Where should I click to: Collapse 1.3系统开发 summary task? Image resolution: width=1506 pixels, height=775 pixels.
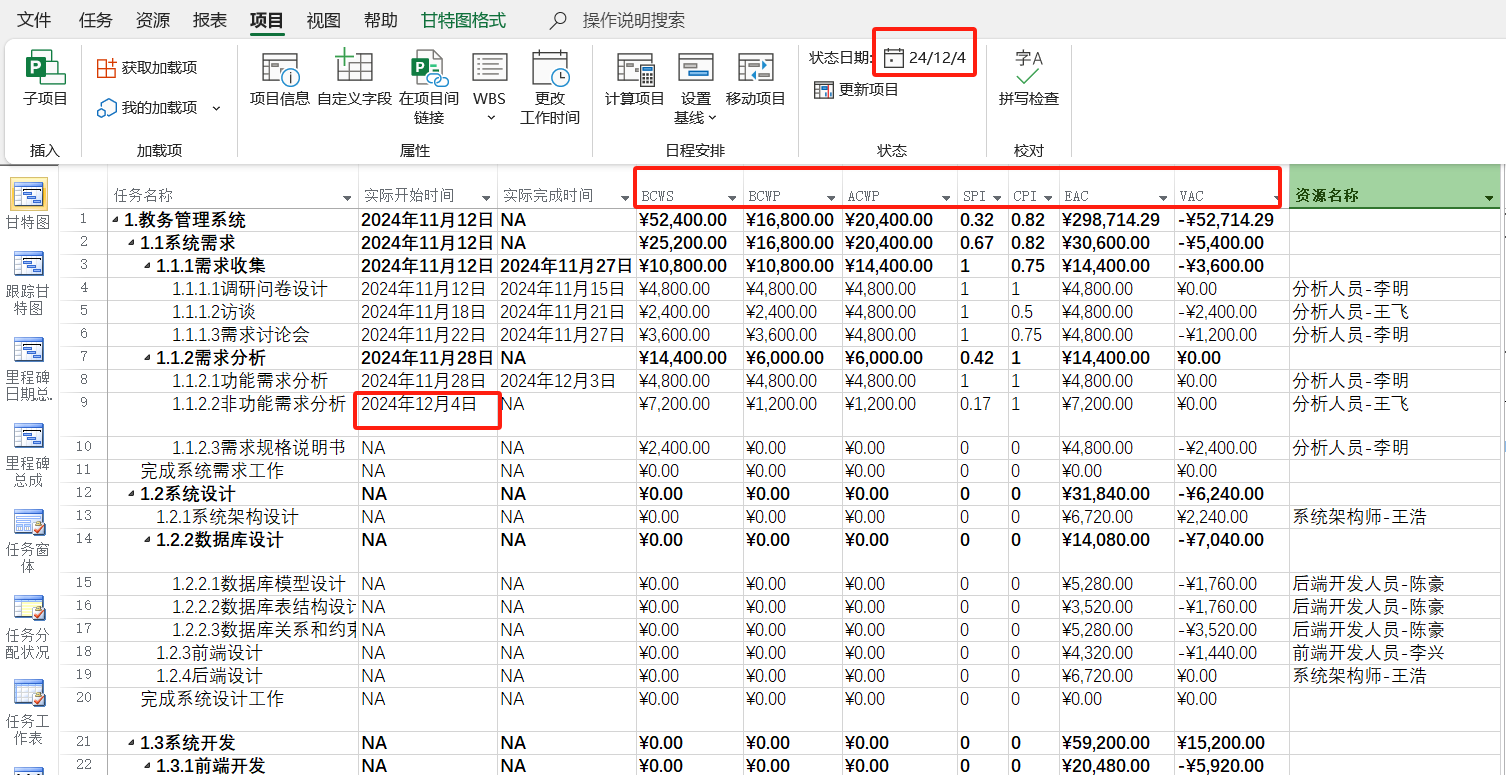coord(132,743)
